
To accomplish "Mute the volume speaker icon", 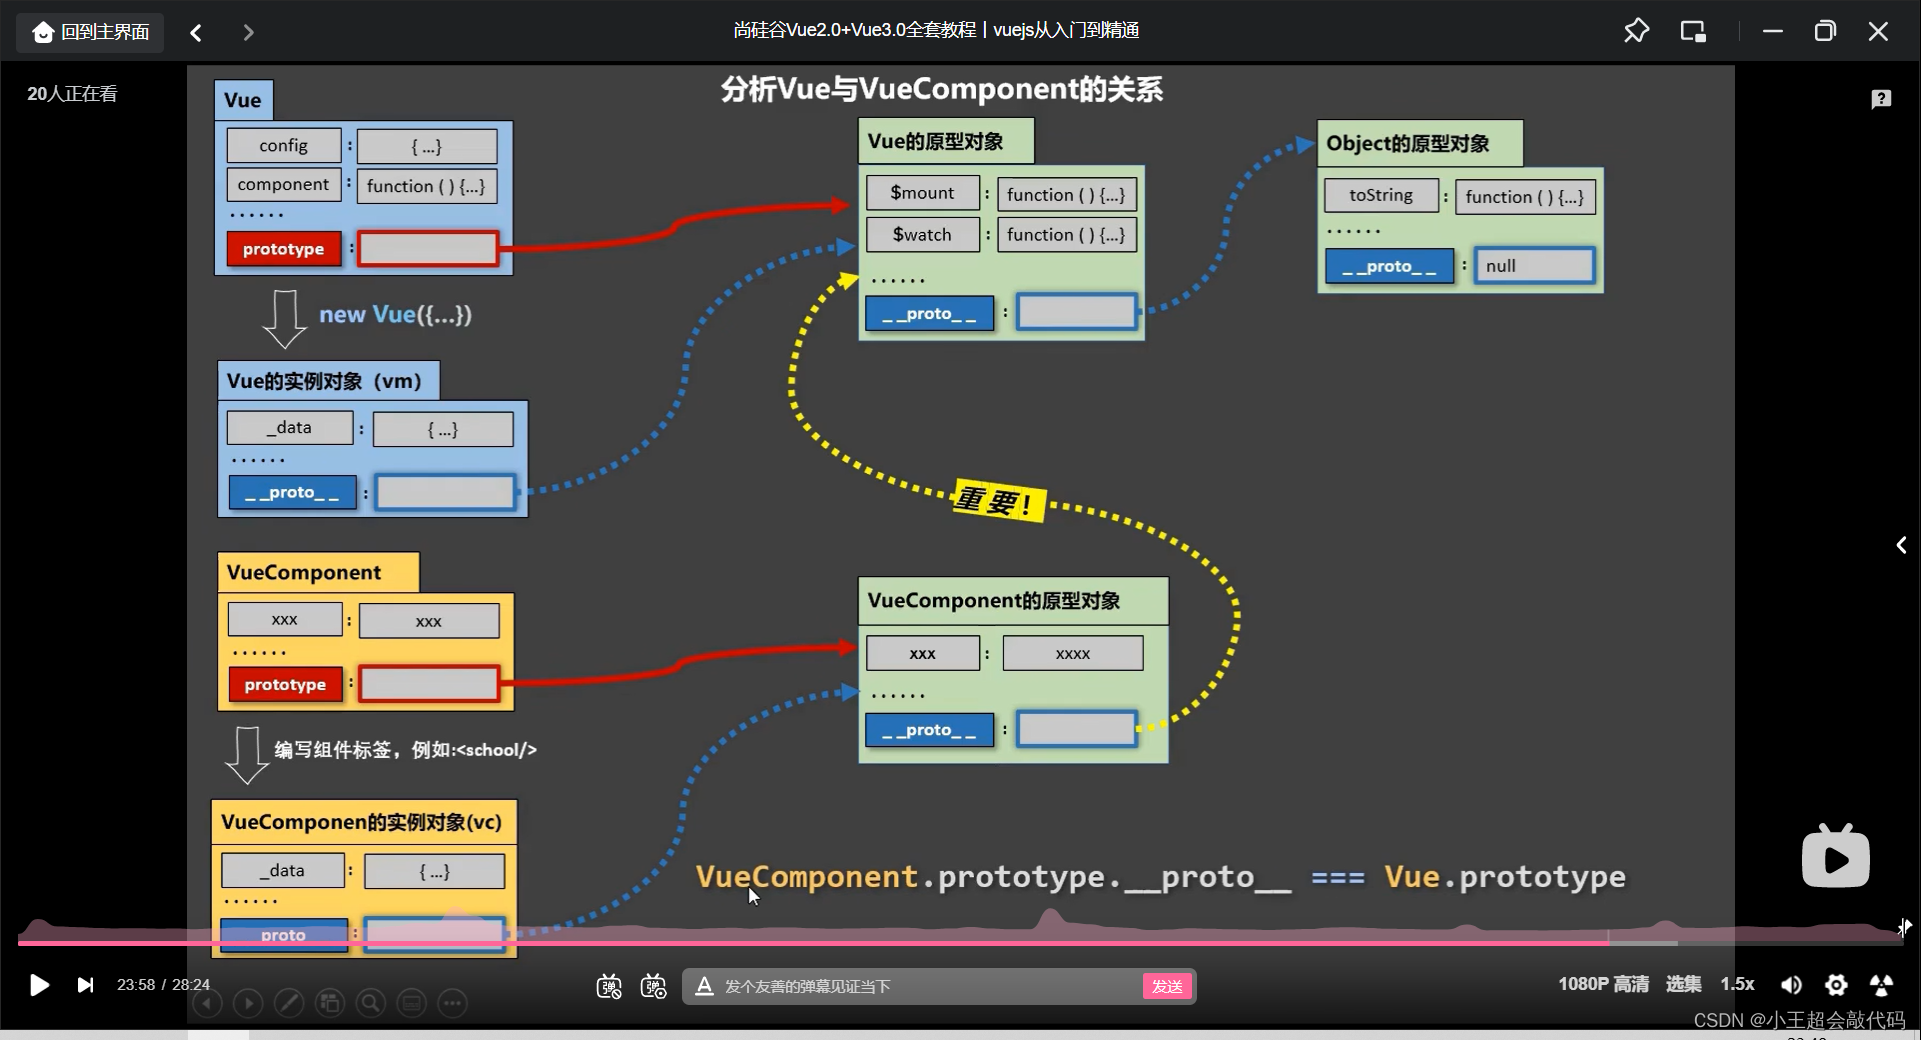I will pyautogui.click(x=1791, y=985).
